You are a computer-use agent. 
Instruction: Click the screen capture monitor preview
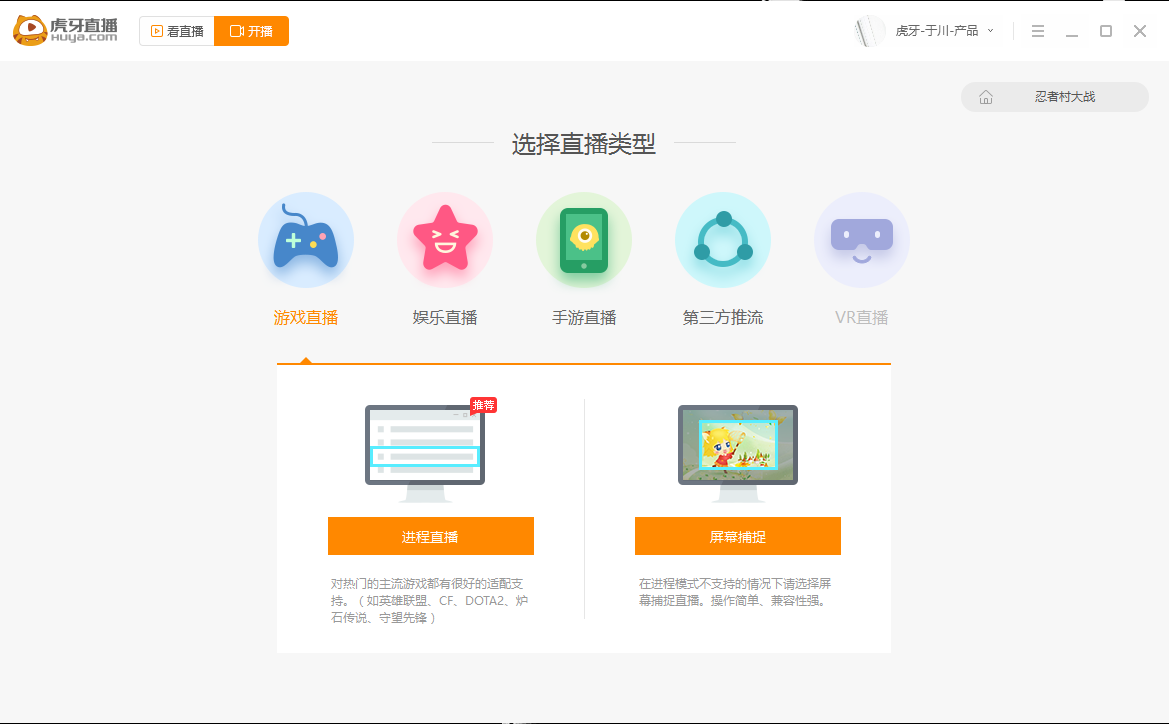[738, 448]
